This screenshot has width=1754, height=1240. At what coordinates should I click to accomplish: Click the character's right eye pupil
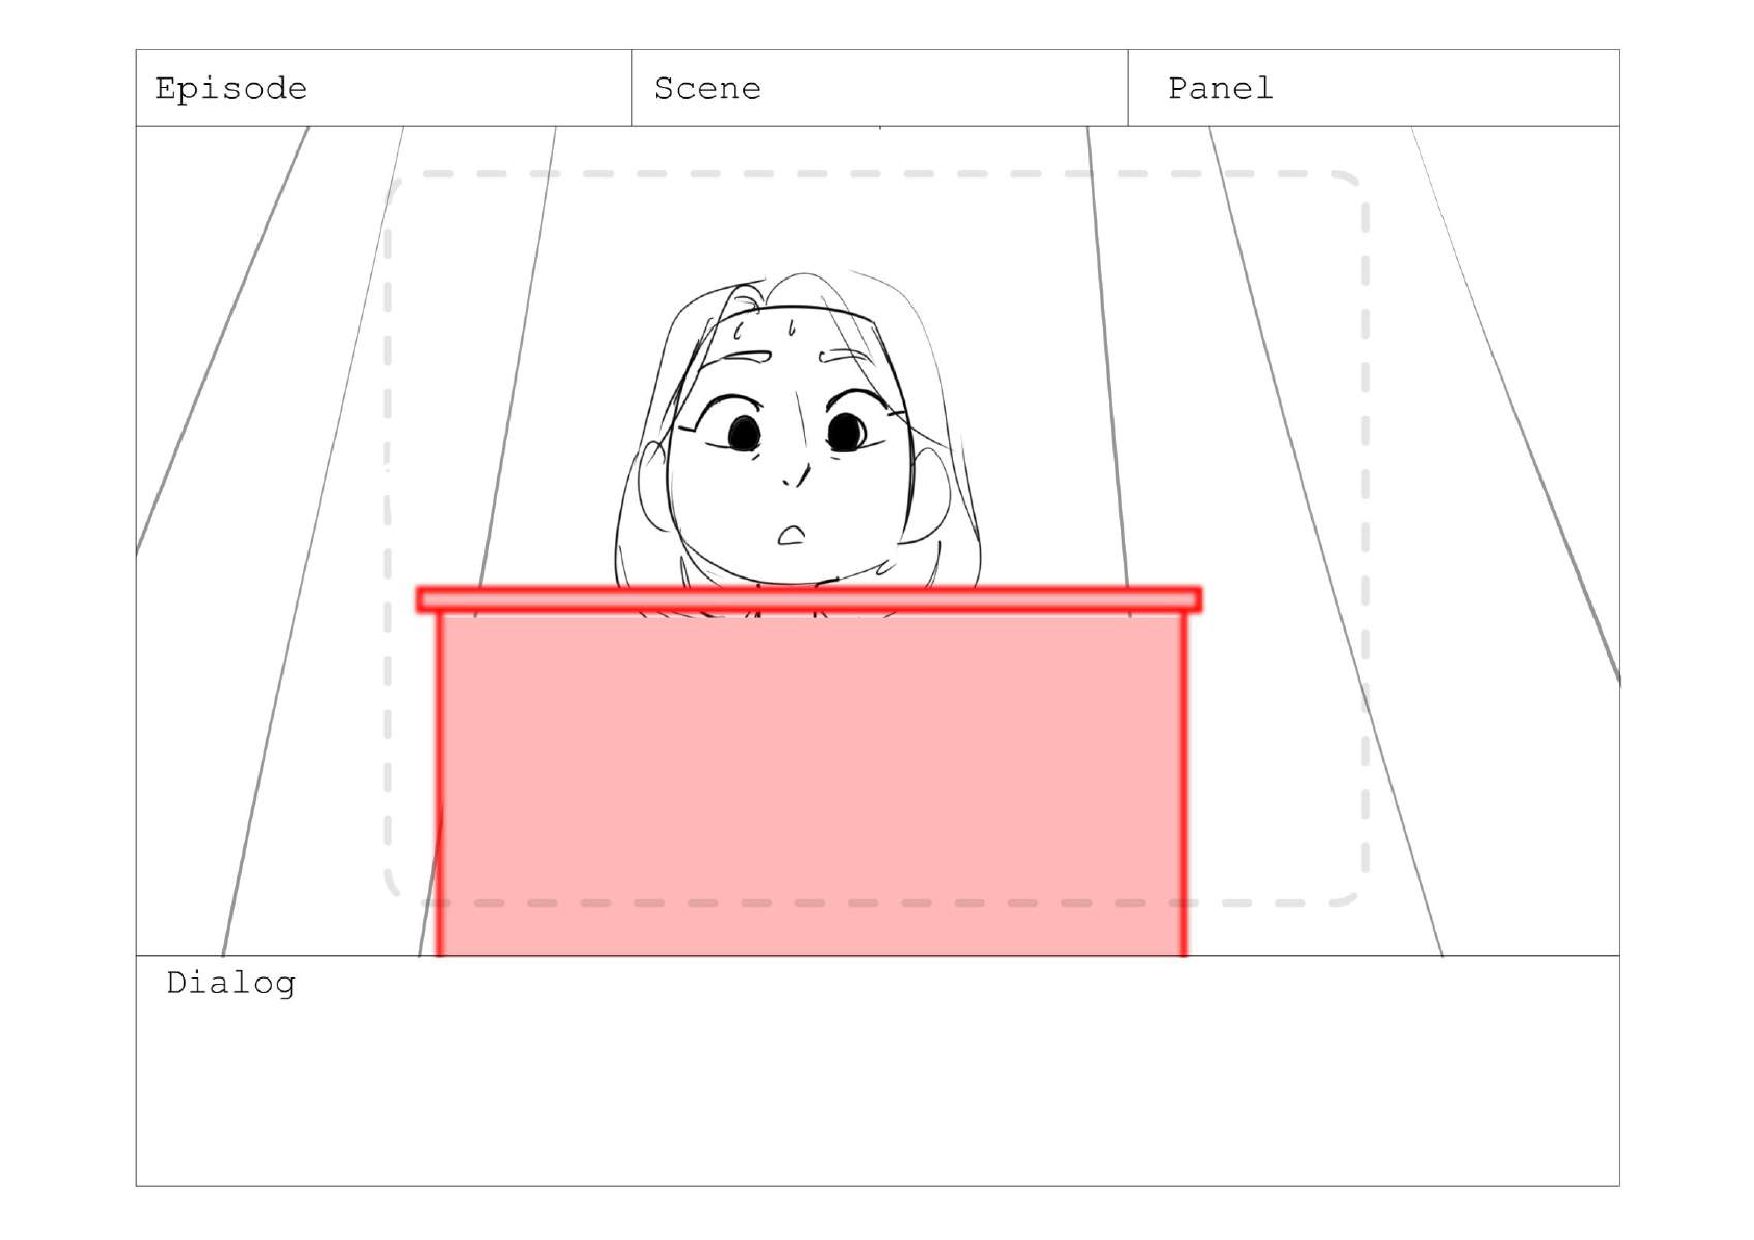[x=847, y=431]
